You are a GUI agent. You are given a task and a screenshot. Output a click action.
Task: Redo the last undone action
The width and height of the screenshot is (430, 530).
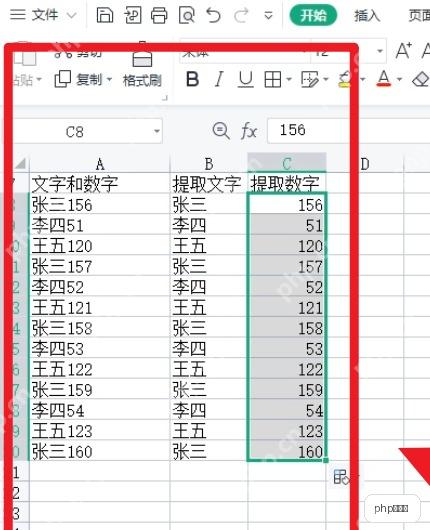(241, 16)
